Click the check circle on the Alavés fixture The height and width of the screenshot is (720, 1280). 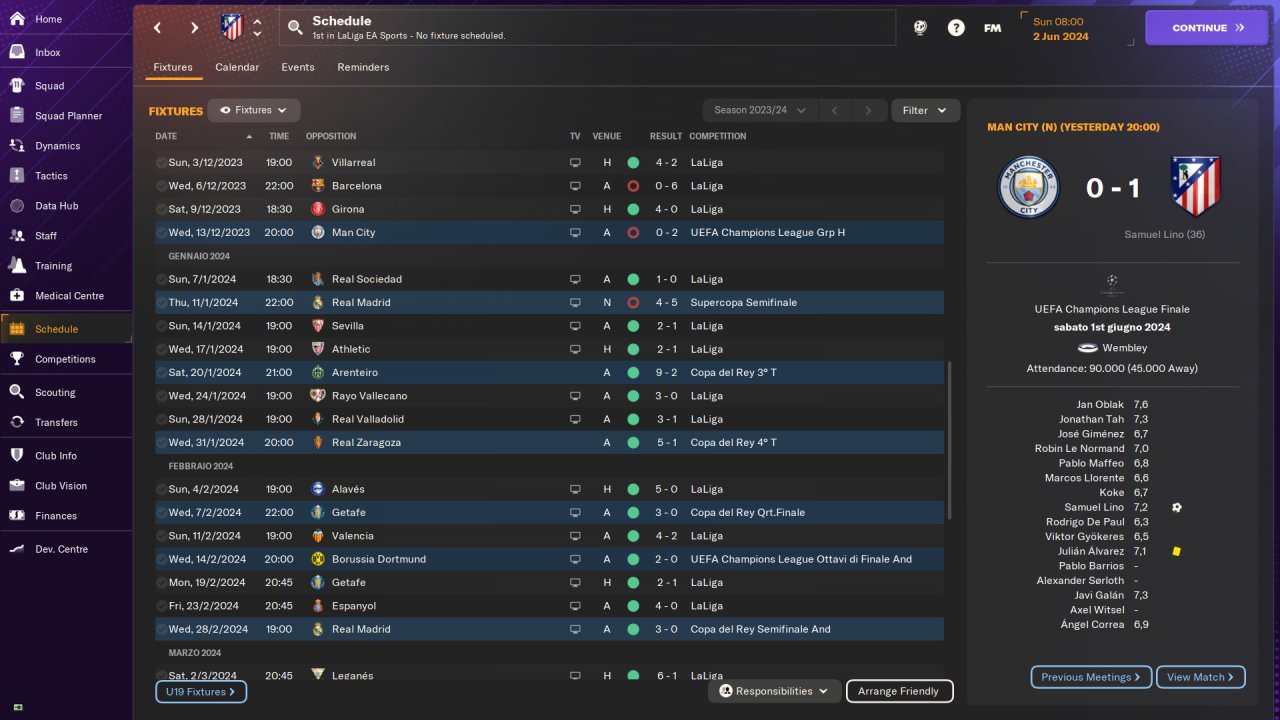[161, 489]
